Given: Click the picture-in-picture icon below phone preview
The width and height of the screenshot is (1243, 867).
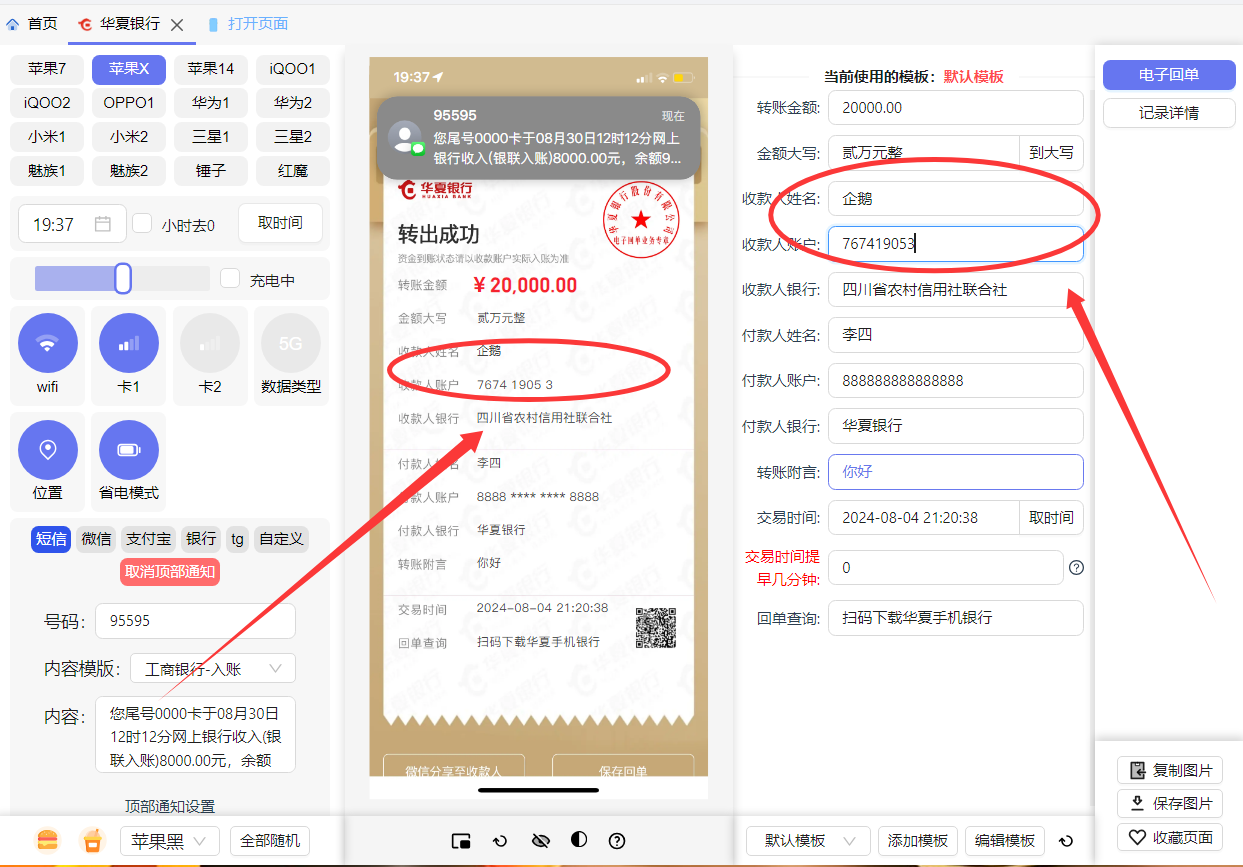Looking at the screenshot, I should (461, 841).
